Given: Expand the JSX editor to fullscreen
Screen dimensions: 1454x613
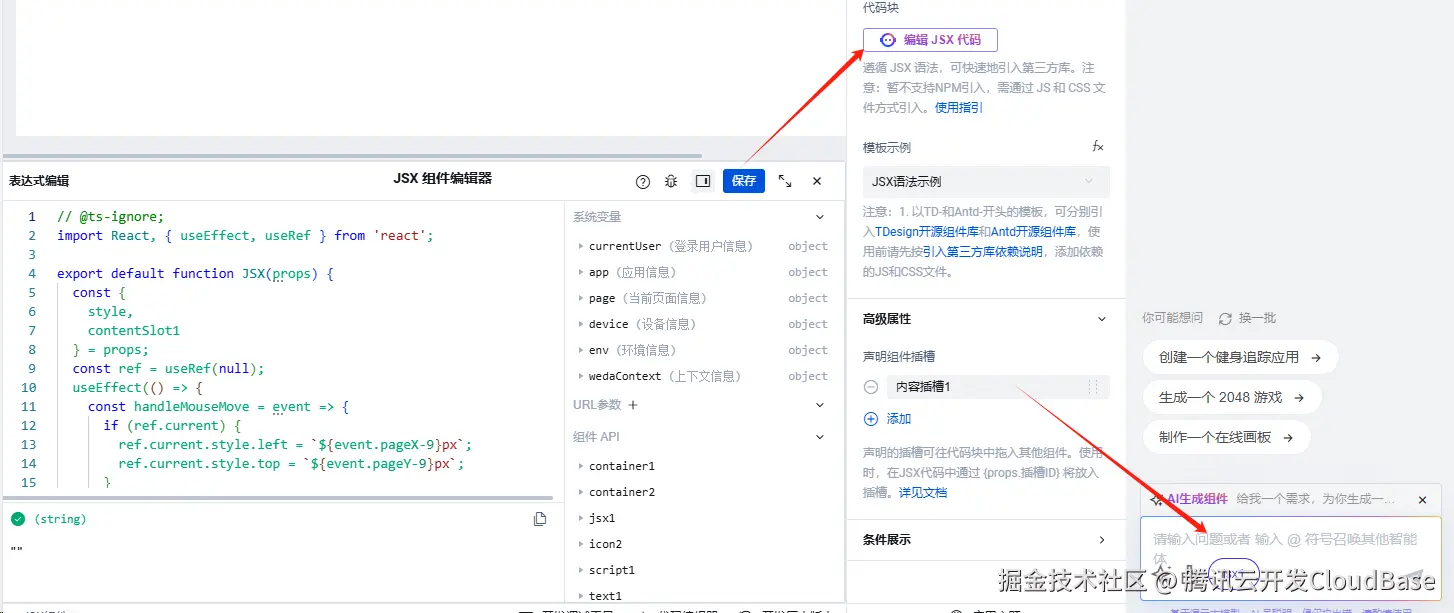Looking at the screenshot, I should tap(785, 181).
